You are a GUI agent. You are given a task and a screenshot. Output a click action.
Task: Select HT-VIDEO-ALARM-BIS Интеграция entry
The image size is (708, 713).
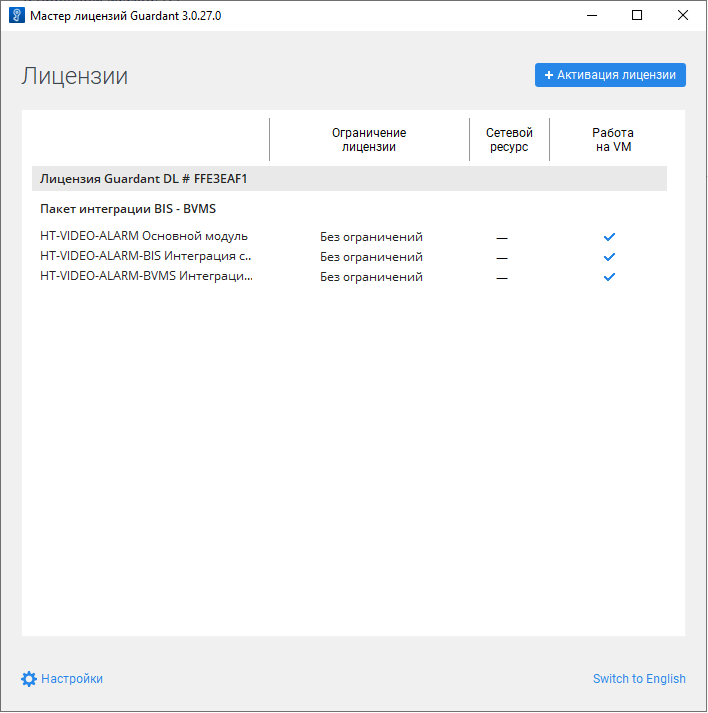[146, 257]
